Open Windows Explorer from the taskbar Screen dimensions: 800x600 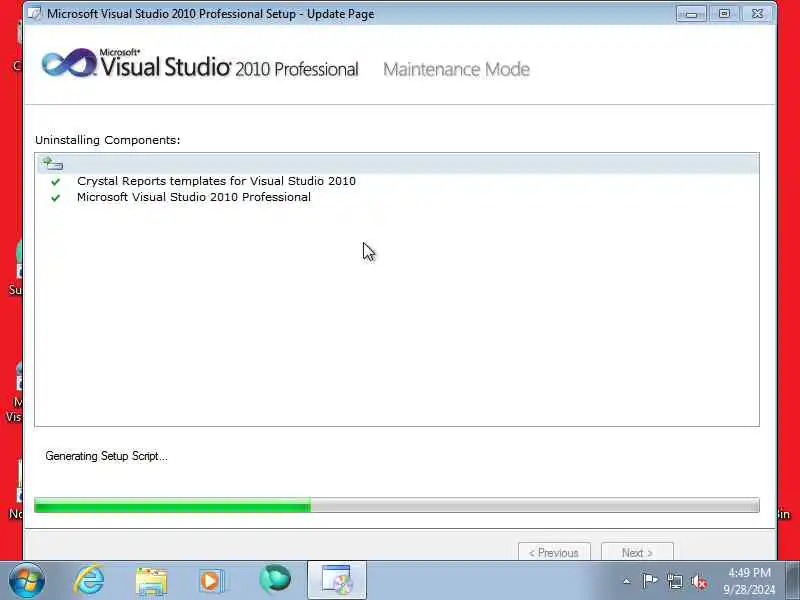click(x=151, y=581)
